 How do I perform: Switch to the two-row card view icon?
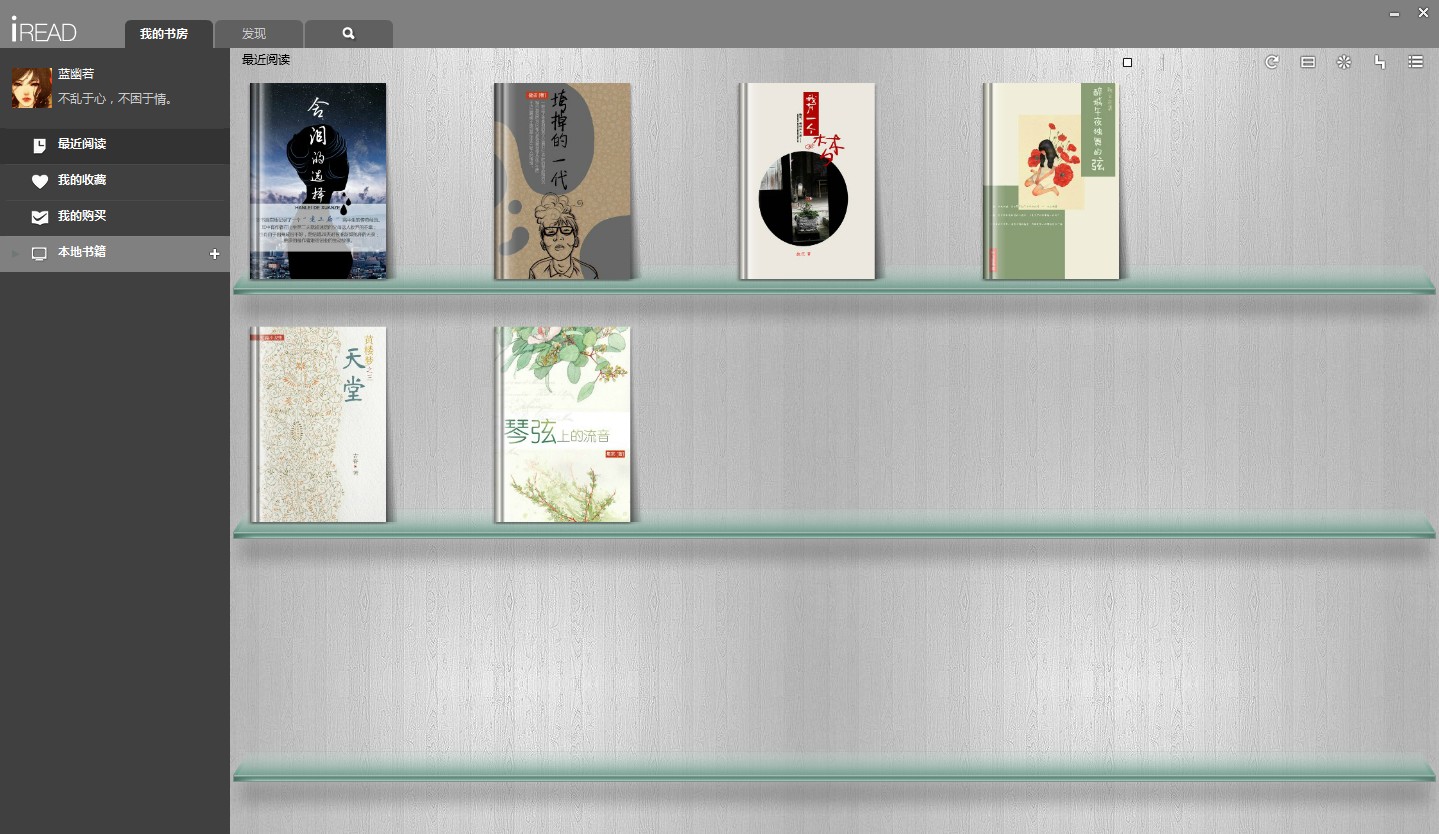[x=1307, y=62]
